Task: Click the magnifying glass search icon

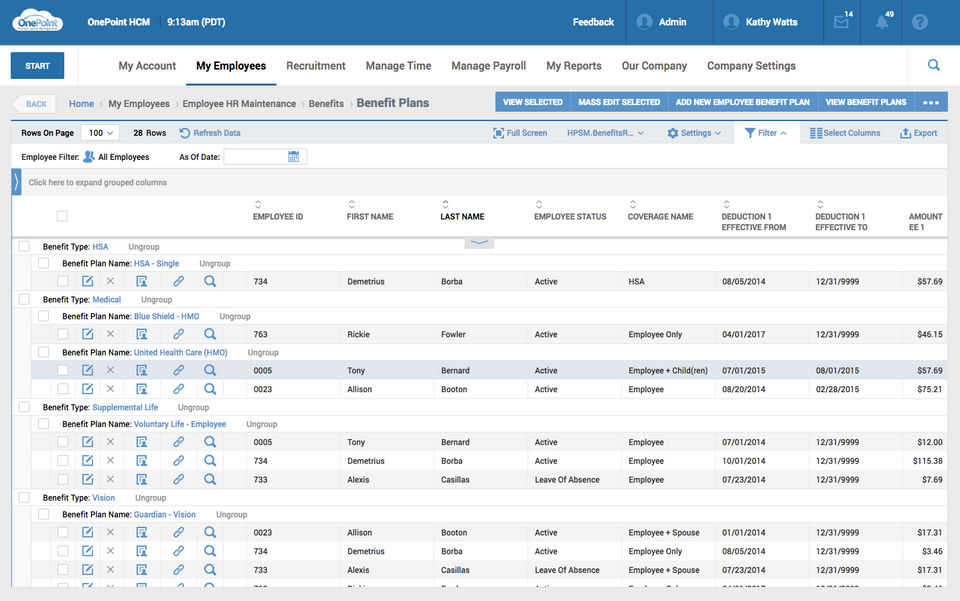Action: point(933,66)
